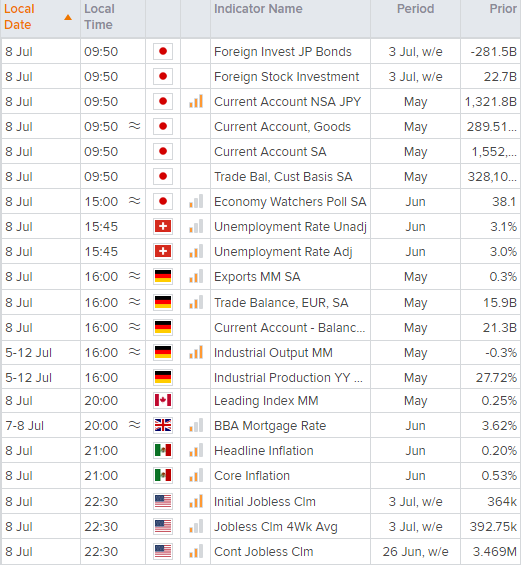Click US flag beside Initial Jobless Clm

point(163,502)
